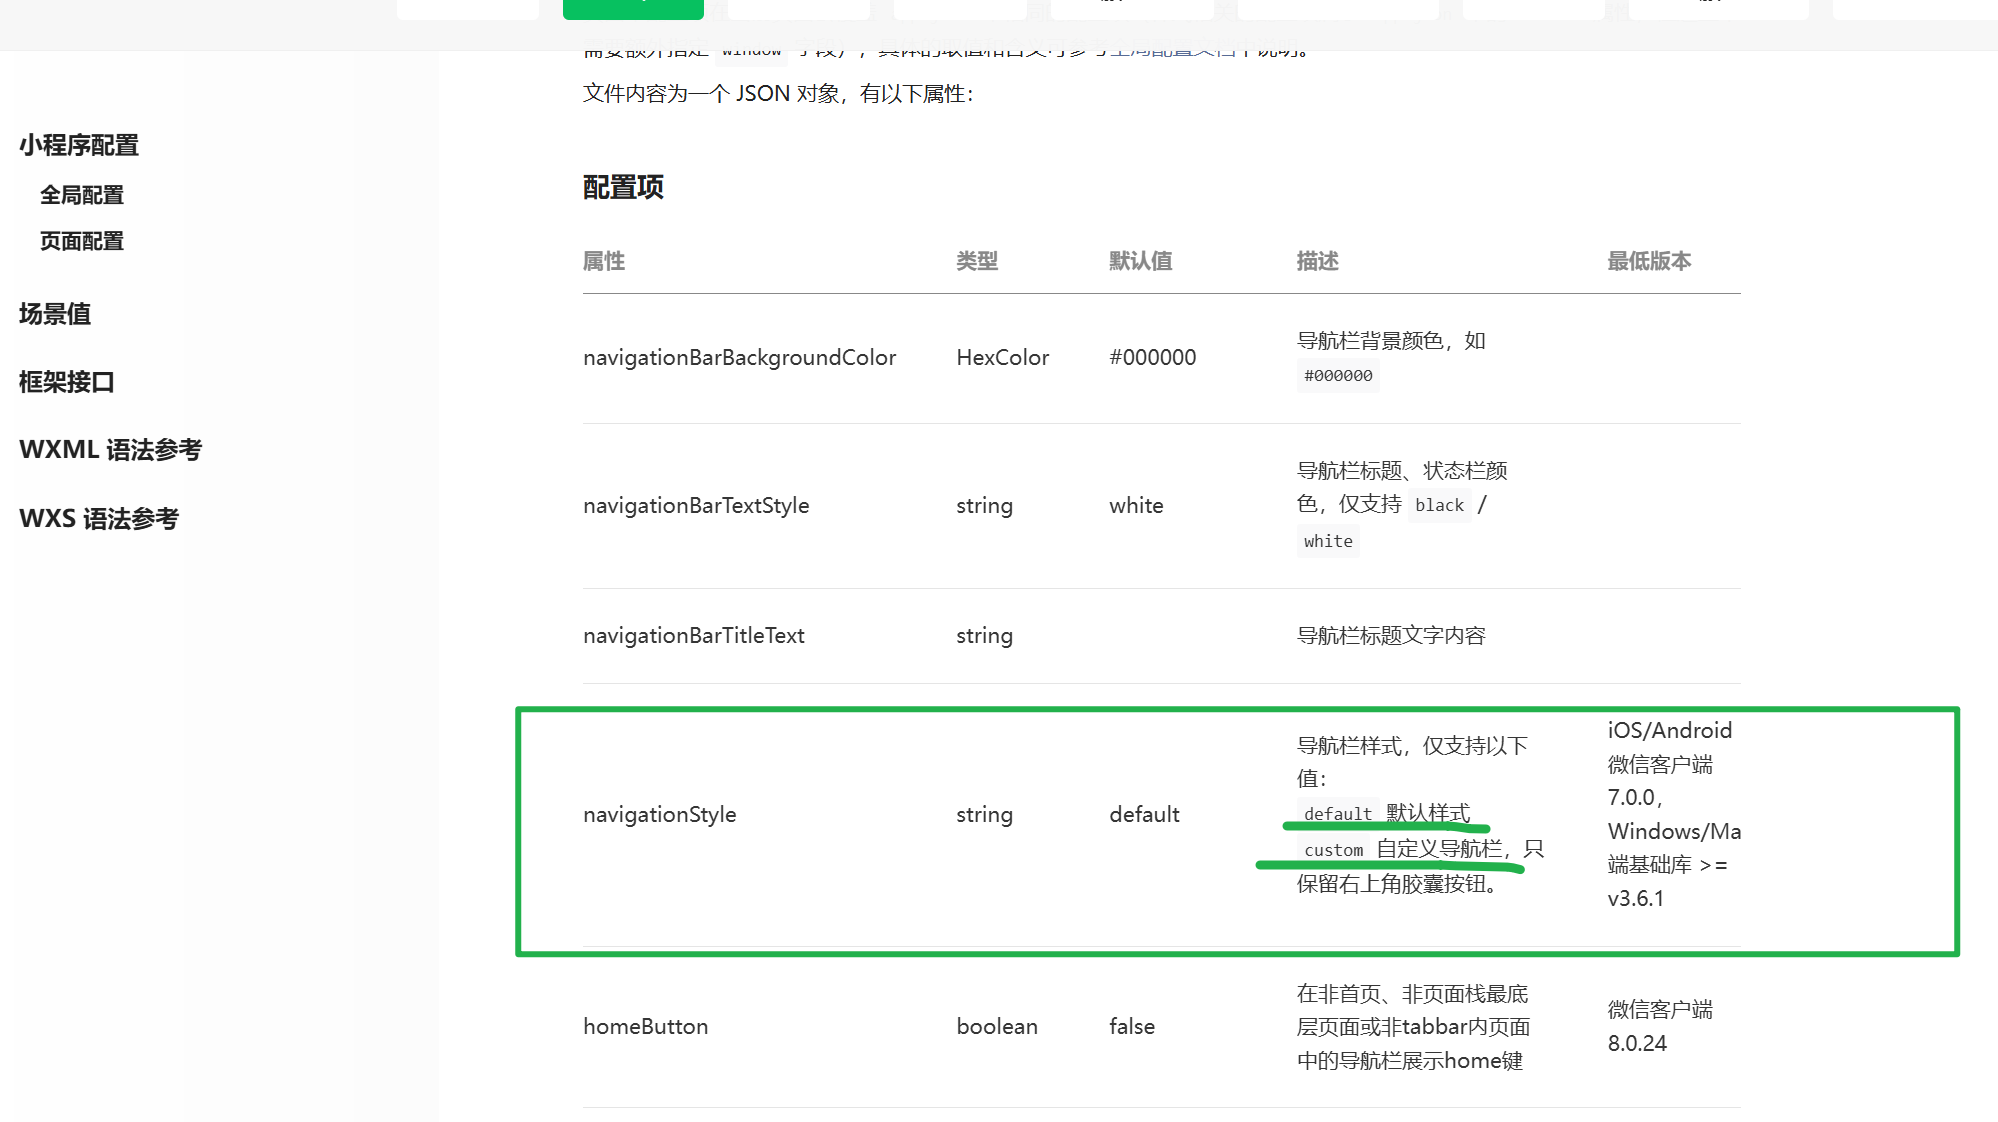Click the #000000 code snippet in description
The width and height of the screenshot is (1998, 1122).
point(1338,376)
